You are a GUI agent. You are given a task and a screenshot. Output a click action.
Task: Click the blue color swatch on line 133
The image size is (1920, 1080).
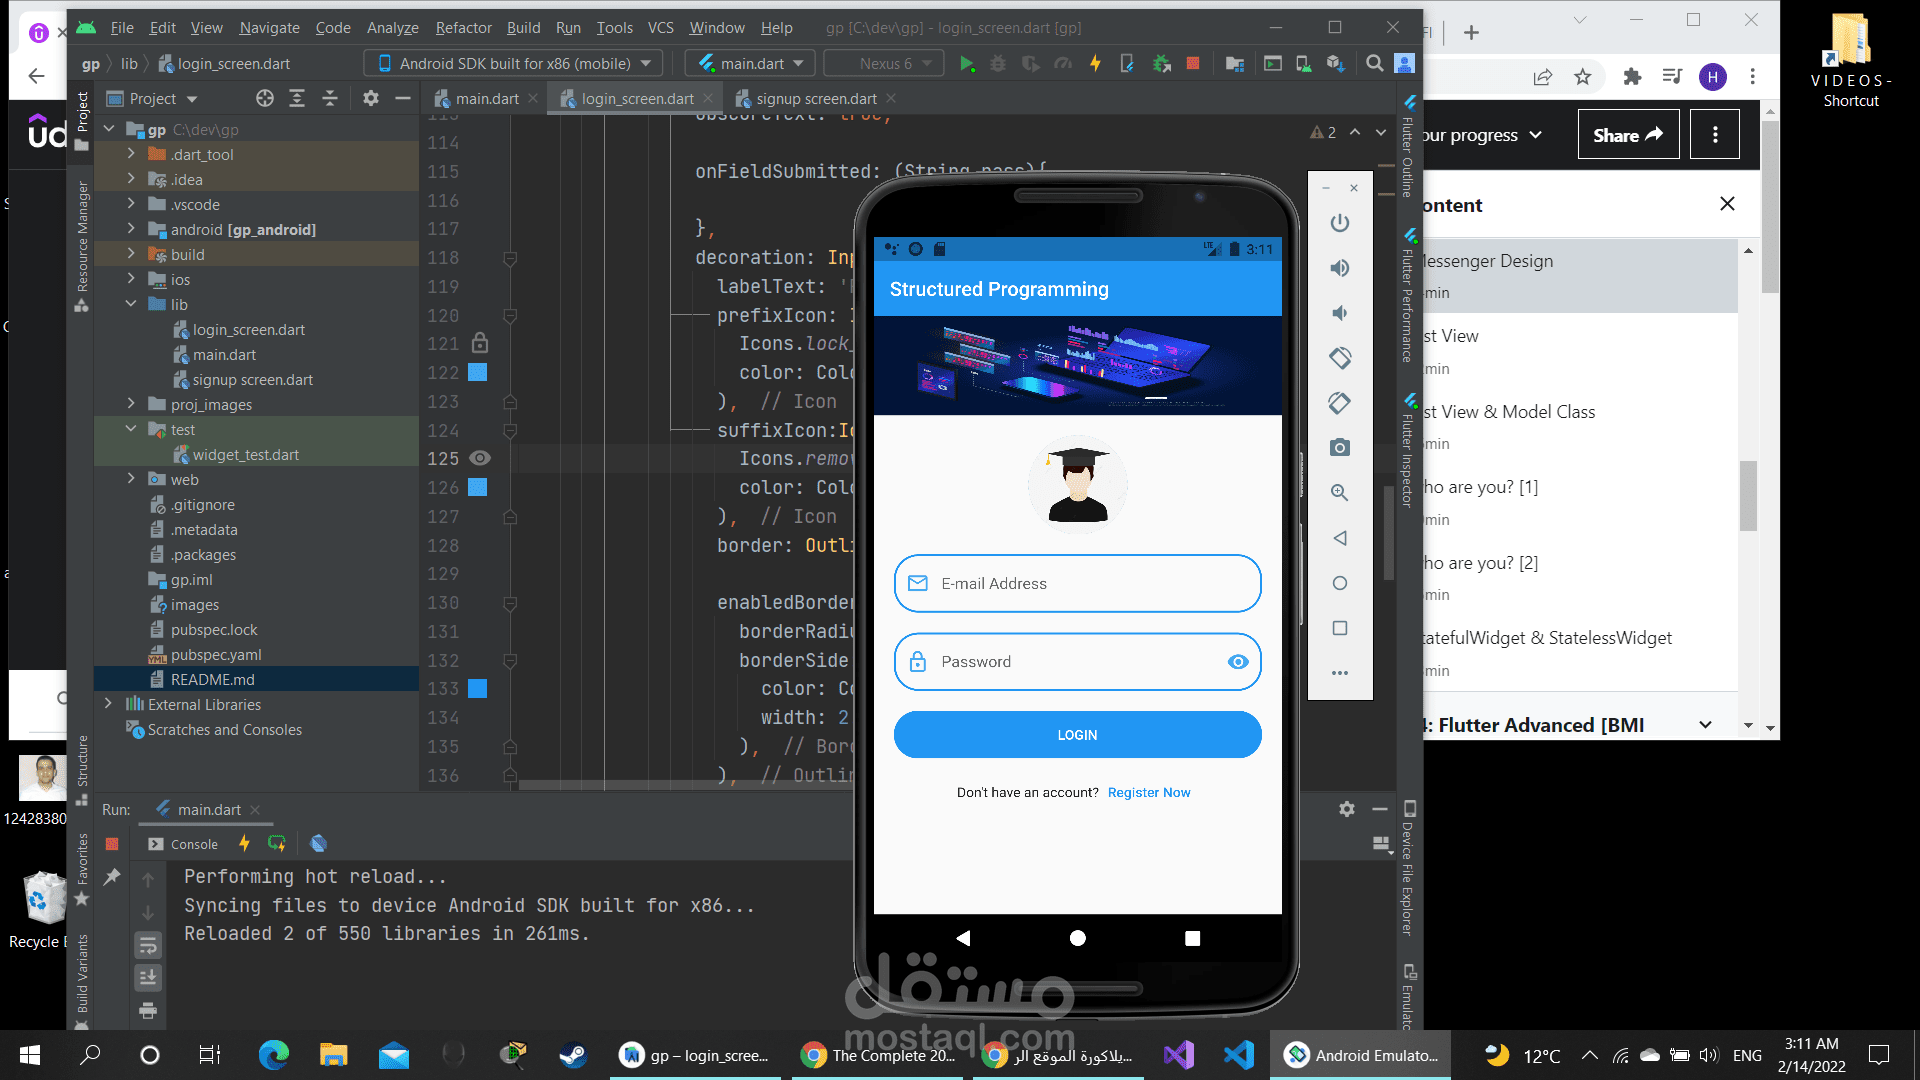click(x=478, y=688)
